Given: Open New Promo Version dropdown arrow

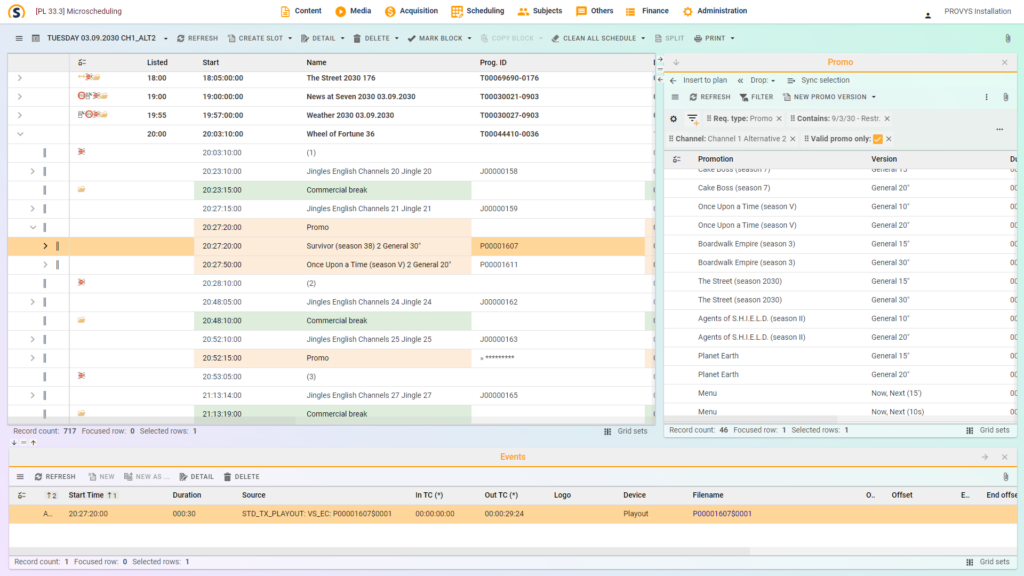Looking at the screenshot, I should point(874,97).
